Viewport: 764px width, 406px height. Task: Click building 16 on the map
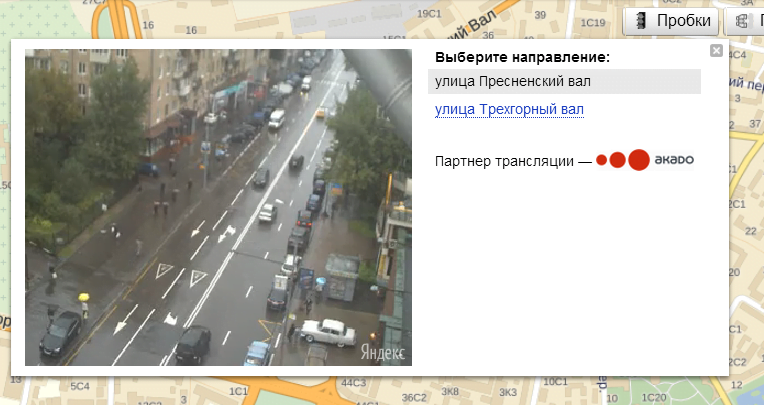pos(150,24)
